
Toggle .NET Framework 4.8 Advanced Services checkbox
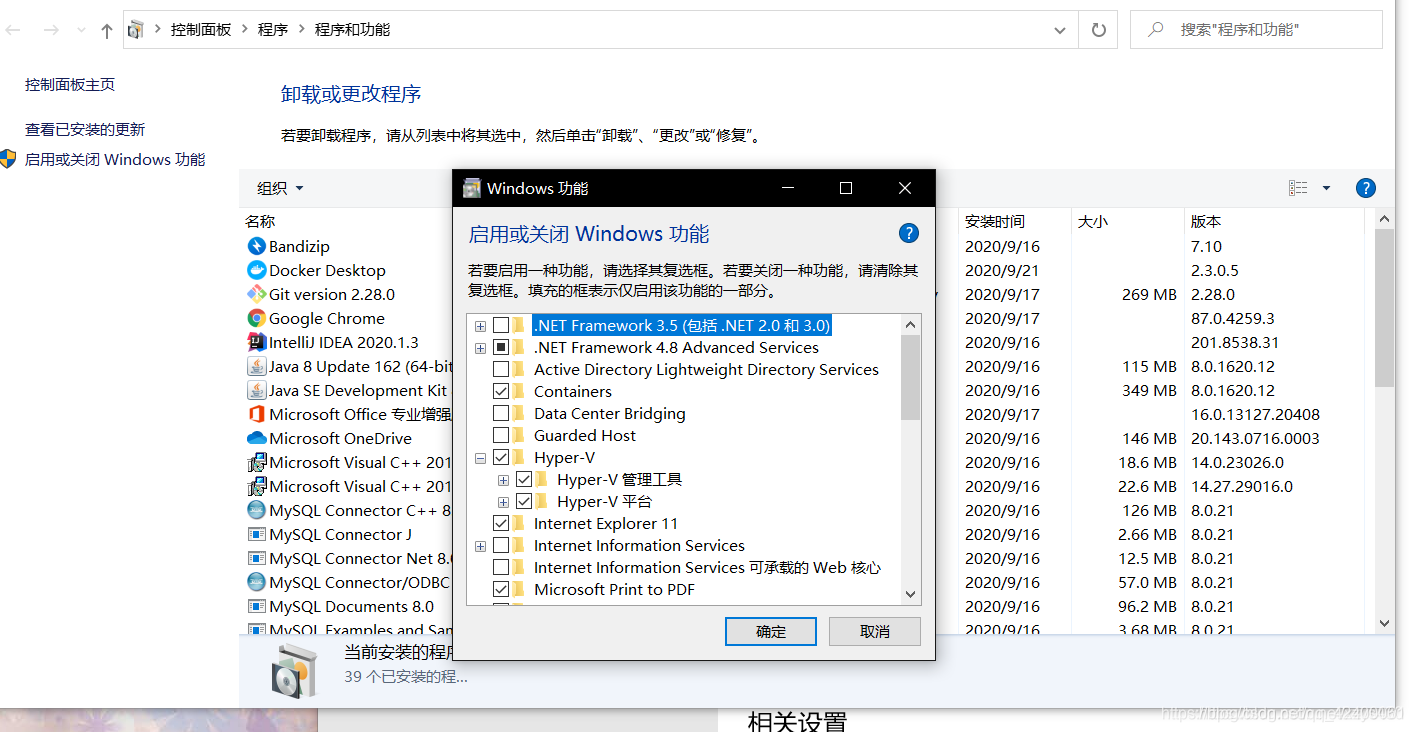501,348
